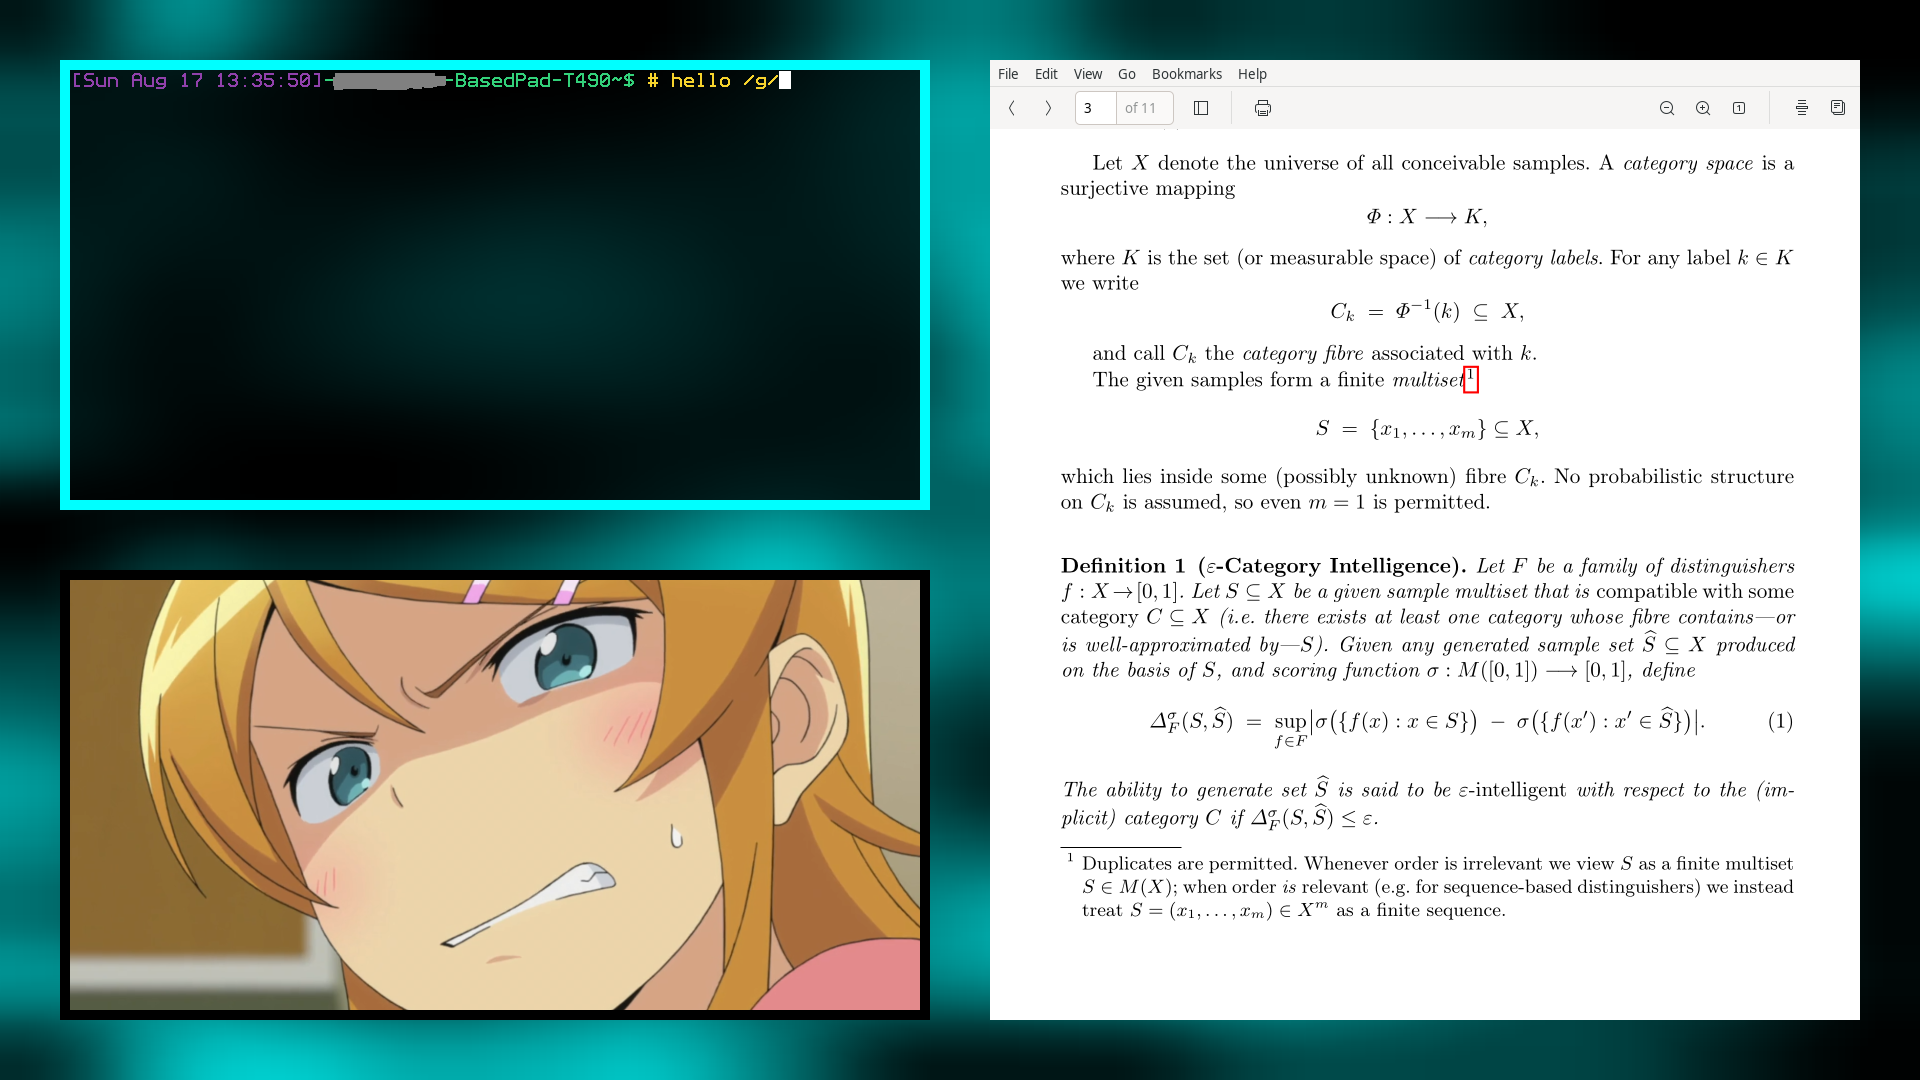Go to the next page arrow
1920x1080 pixels.
(1048, 108)
